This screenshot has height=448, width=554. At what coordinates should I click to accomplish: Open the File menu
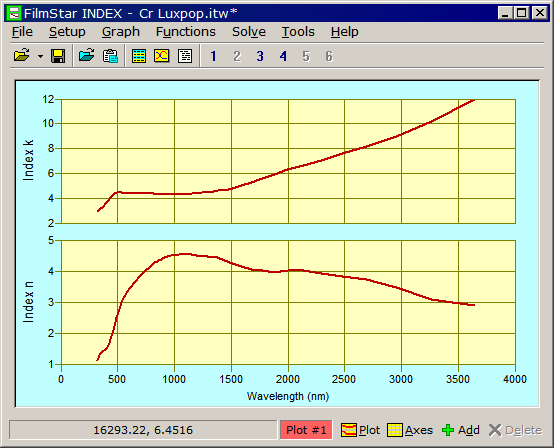coord(22,32)
